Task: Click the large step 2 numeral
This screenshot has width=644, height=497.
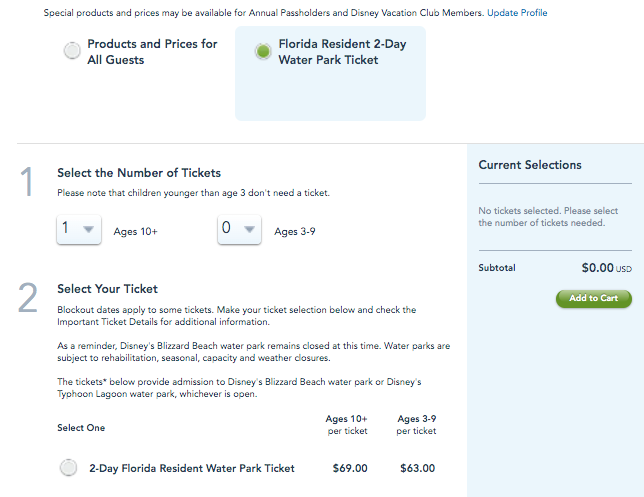Action: pos(28,297)
